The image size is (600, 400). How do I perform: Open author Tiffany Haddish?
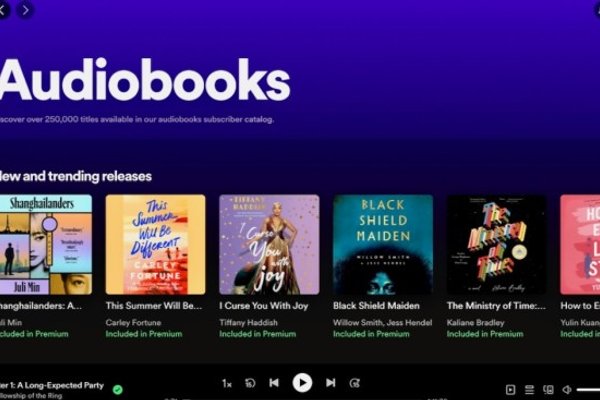click(248, 323)
